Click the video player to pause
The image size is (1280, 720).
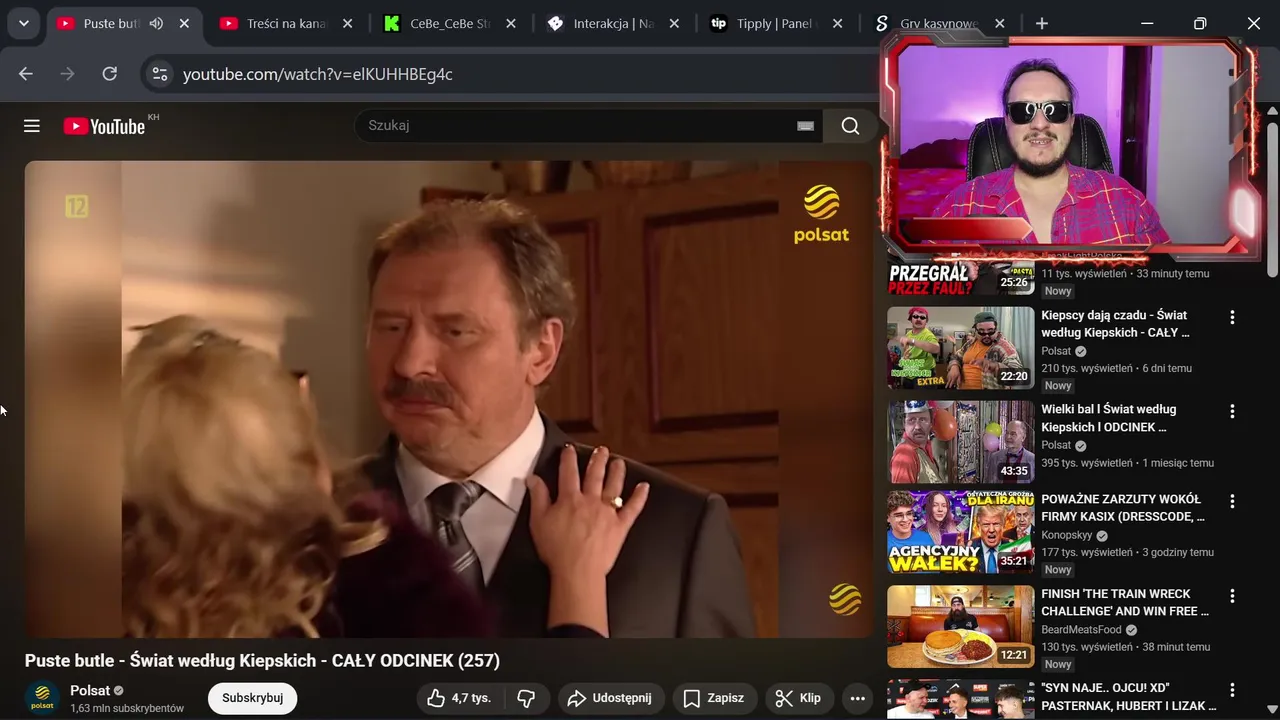(x=449, y=399)
